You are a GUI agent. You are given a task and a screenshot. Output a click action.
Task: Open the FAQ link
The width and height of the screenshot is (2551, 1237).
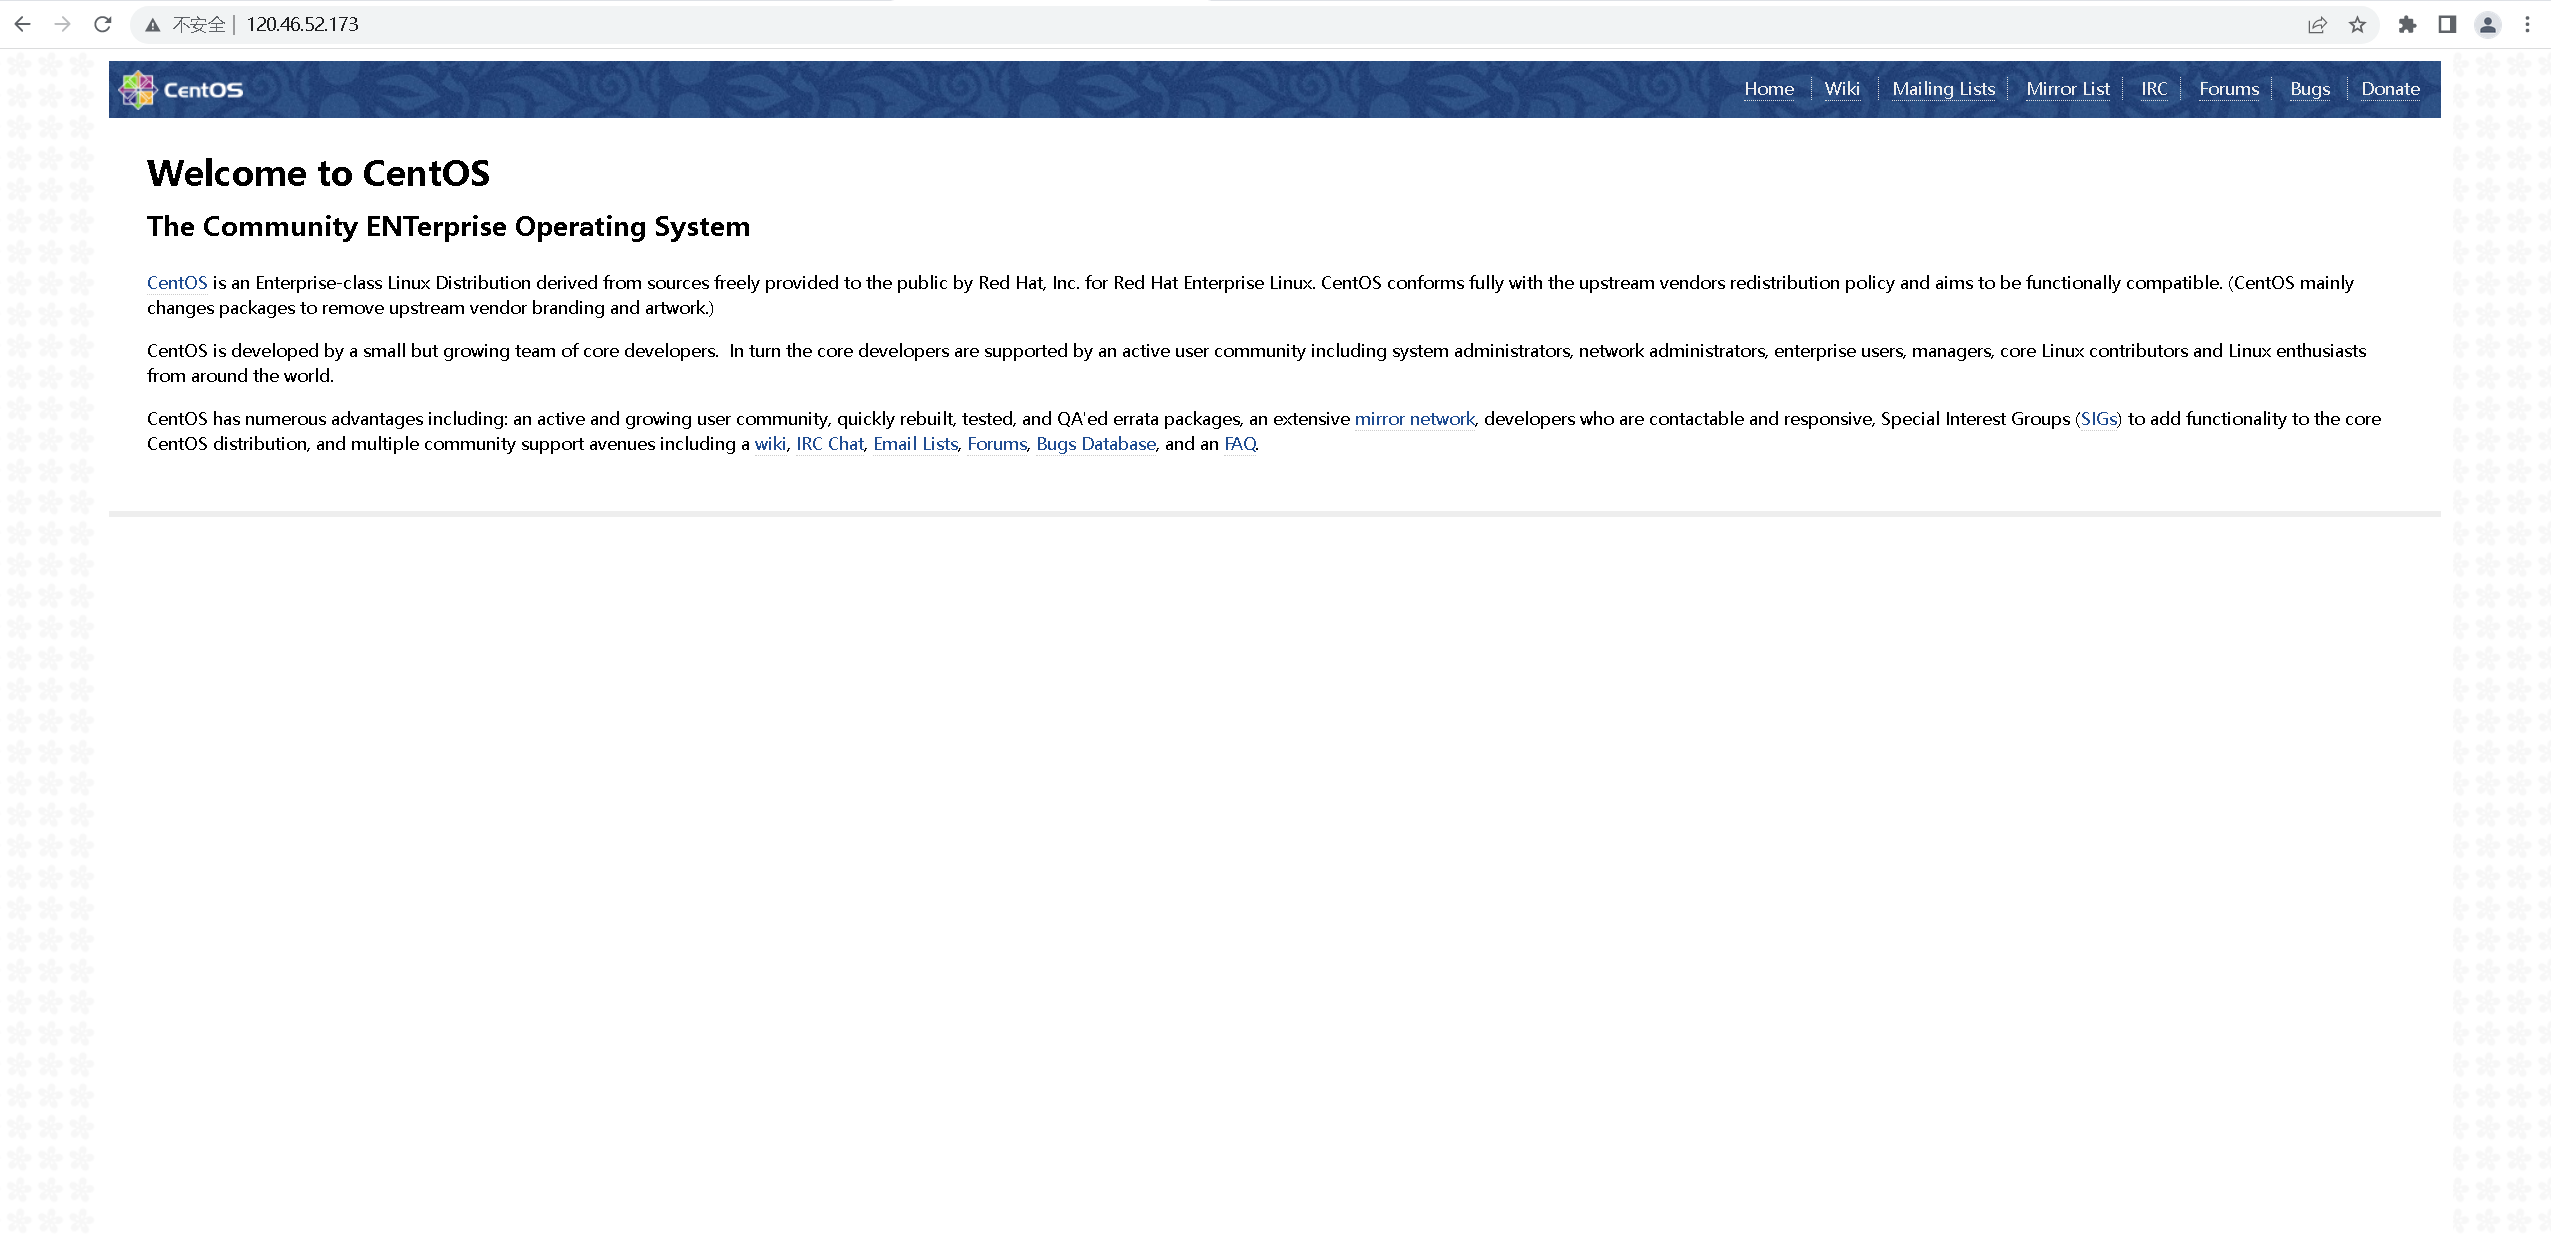1239,444
